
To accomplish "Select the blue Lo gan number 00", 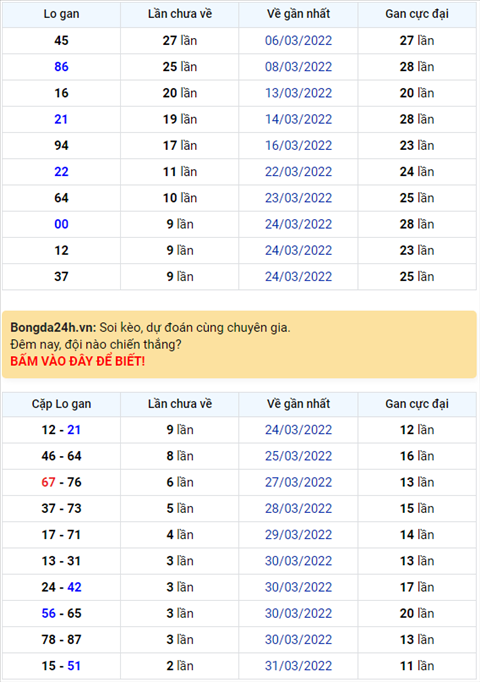I will click(61, 224).
